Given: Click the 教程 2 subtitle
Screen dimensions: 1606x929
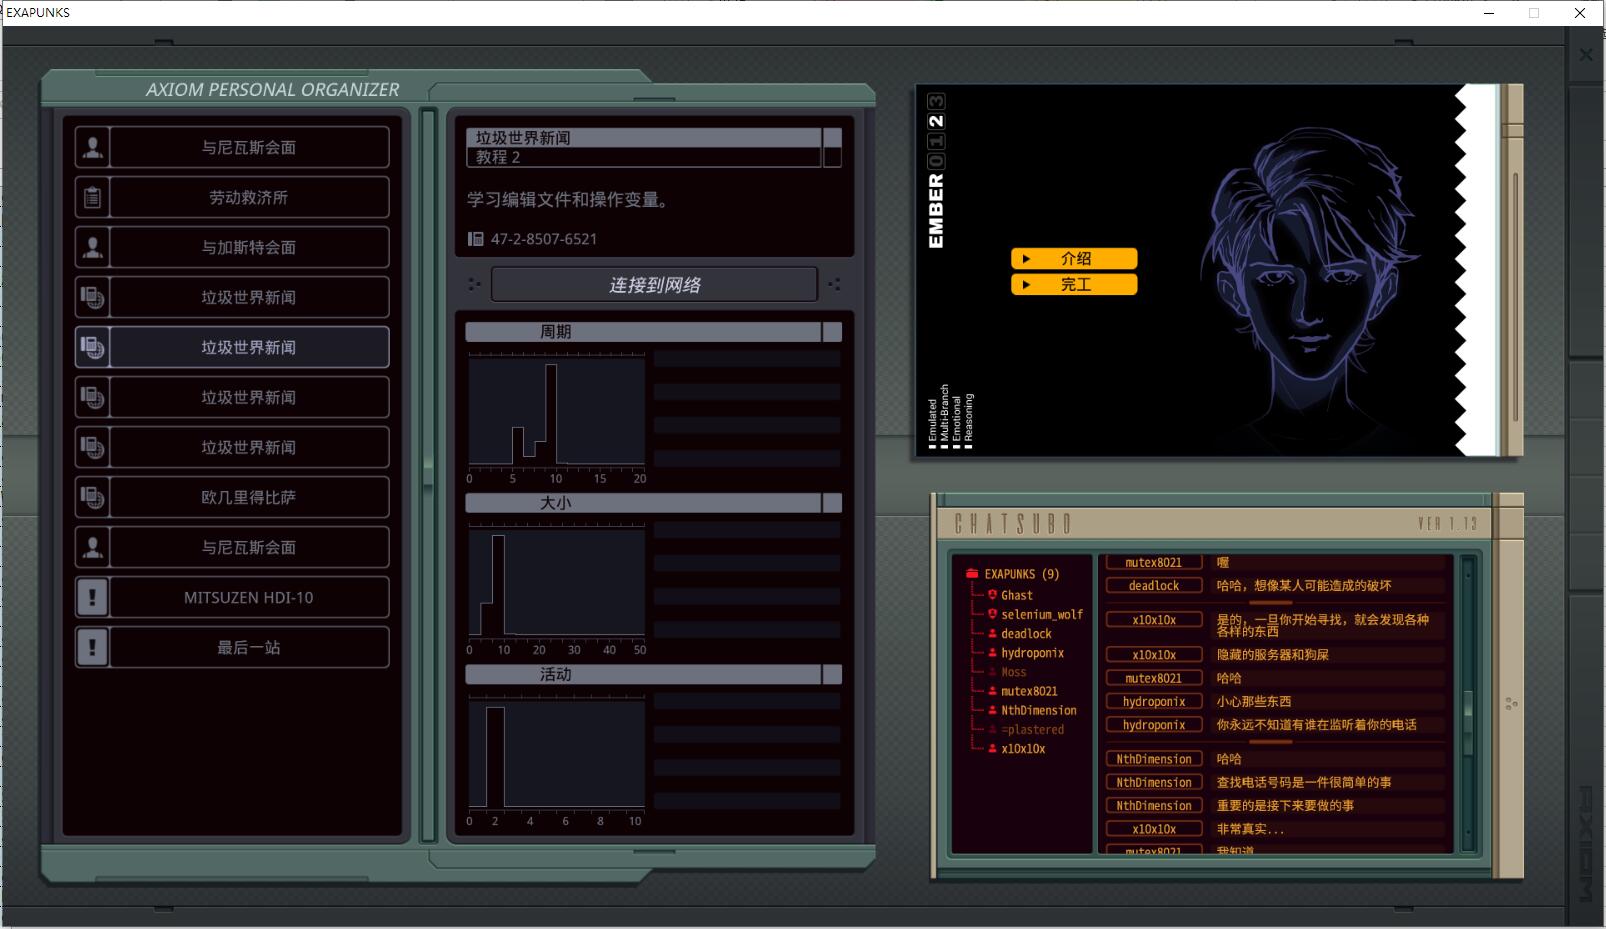Looking at the screenshot, I should (x=498, y=157).
